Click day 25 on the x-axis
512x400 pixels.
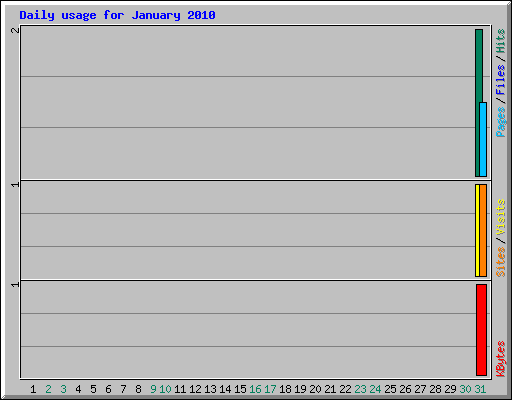coord(390,389)
